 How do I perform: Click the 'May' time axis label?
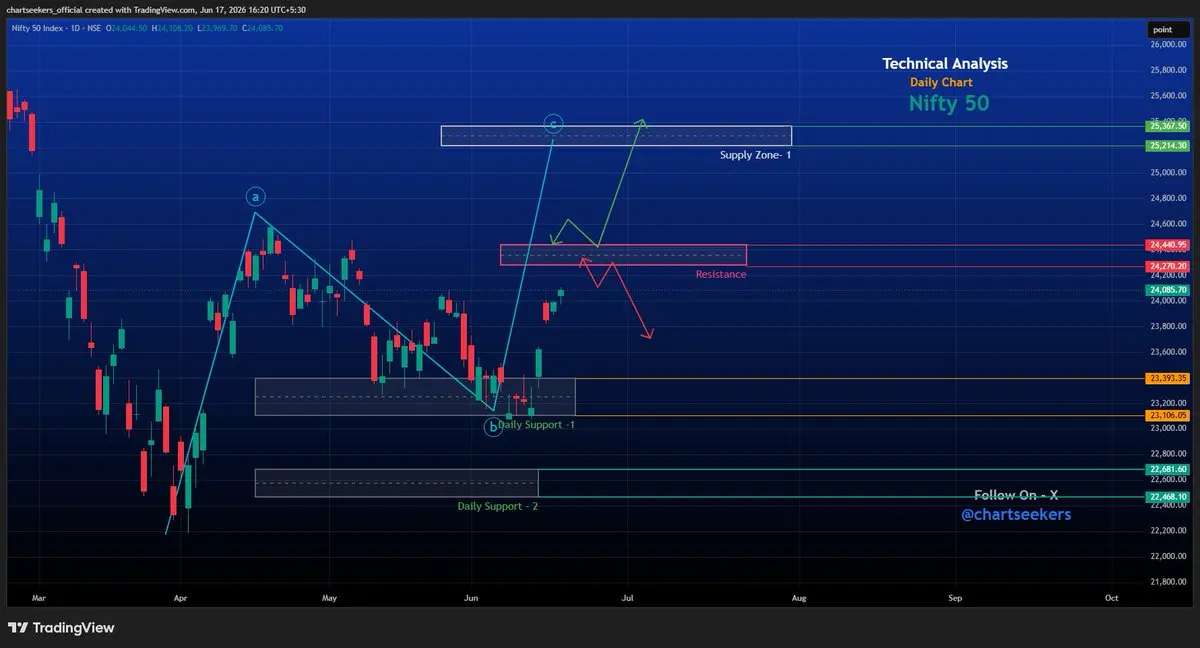[330, 597]
